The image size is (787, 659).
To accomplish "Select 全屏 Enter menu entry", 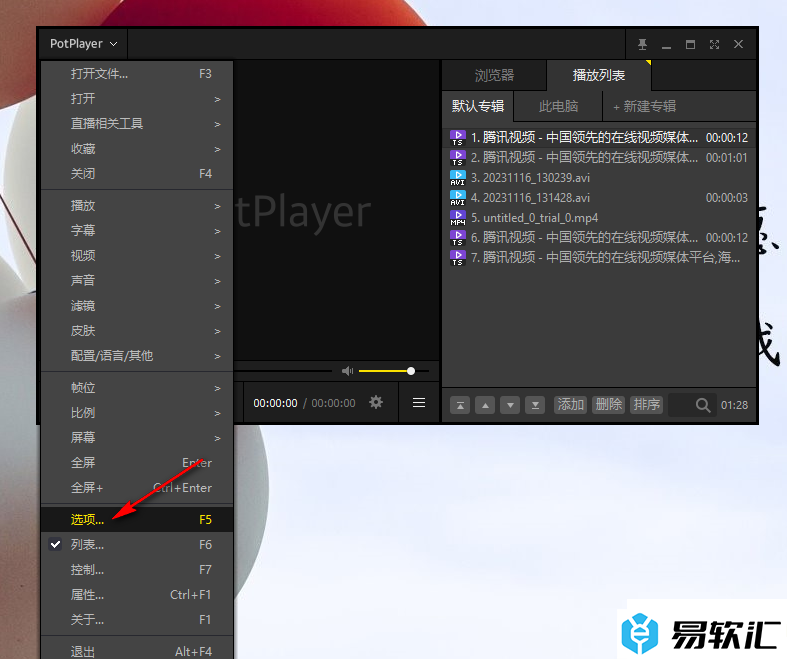I will tap(137, 463).
